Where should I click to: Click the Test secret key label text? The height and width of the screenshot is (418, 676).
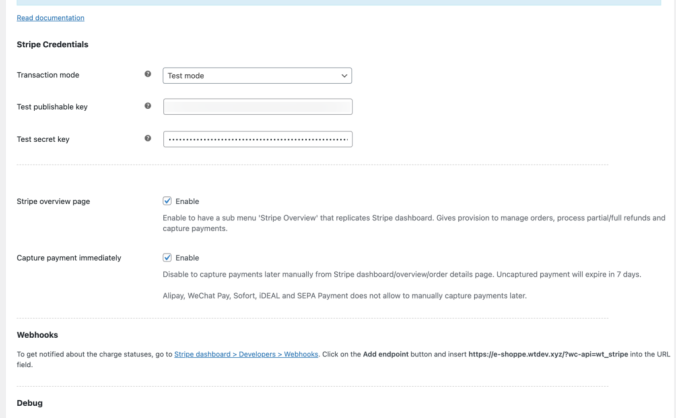43,139
